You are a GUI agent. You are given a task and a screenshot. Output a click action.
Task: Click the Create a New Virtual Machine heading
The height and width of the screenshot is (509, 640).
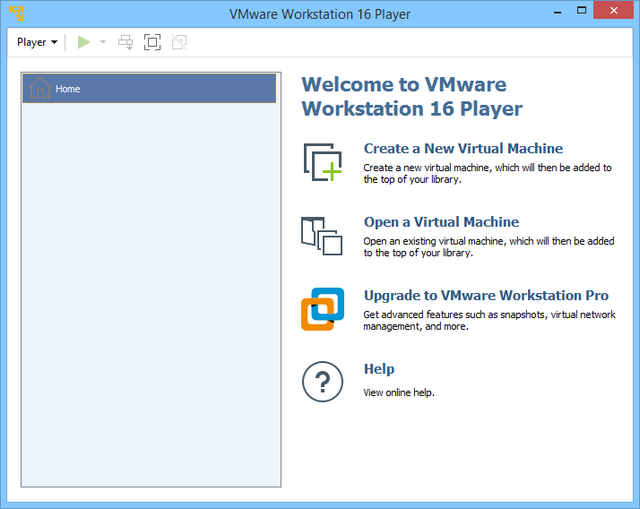click(463, 148)
